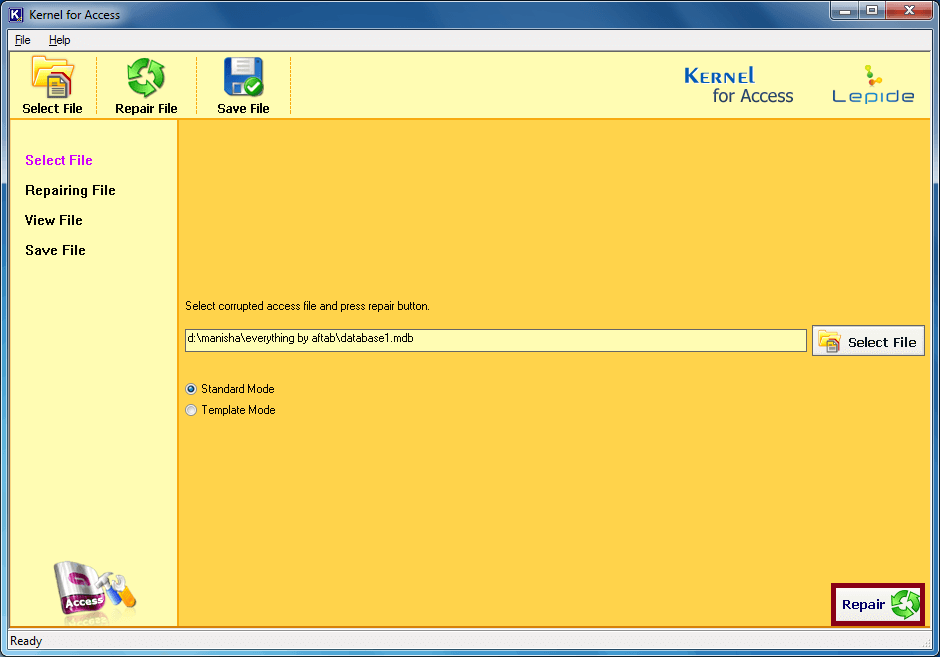Go to the Save File sidebar step
Viewport: 940px width, 657px height.
tap(55, 250)
